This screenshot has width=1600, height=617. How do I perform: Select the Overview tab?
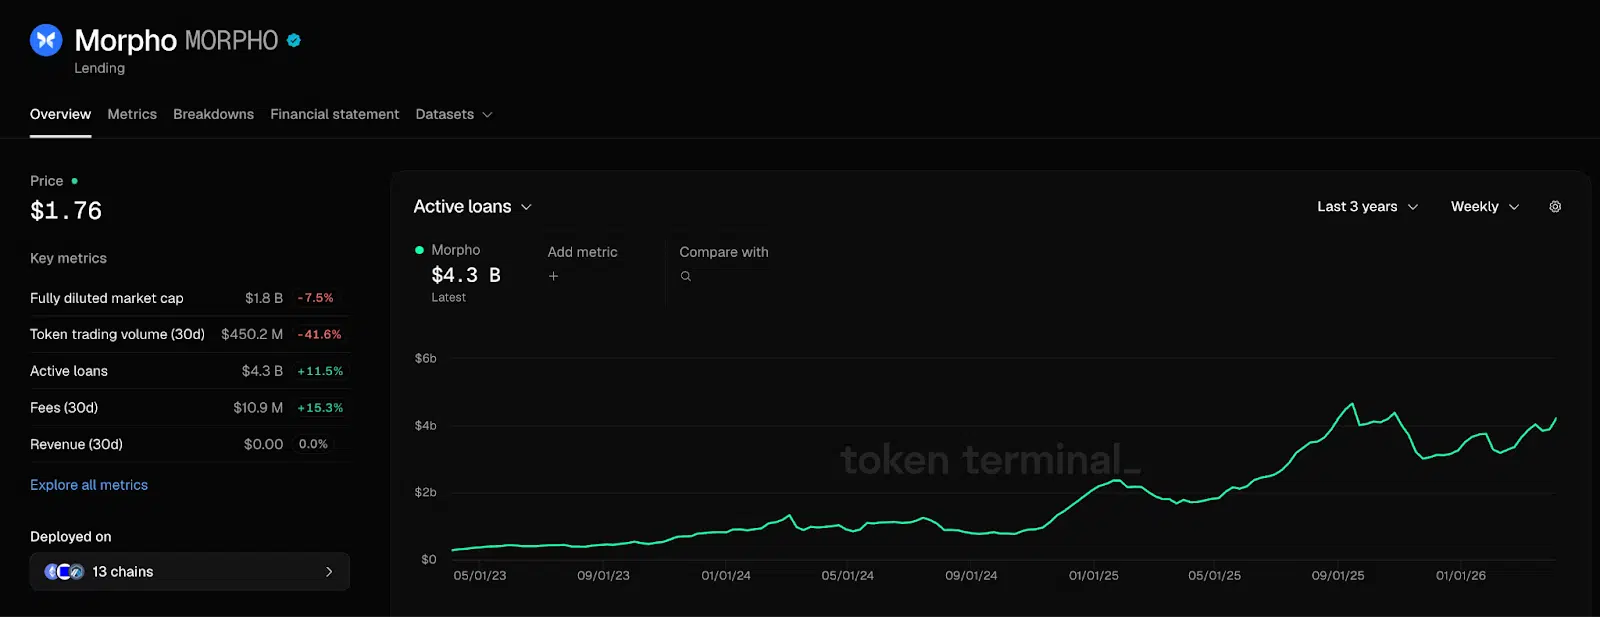[x=60, y=115]
